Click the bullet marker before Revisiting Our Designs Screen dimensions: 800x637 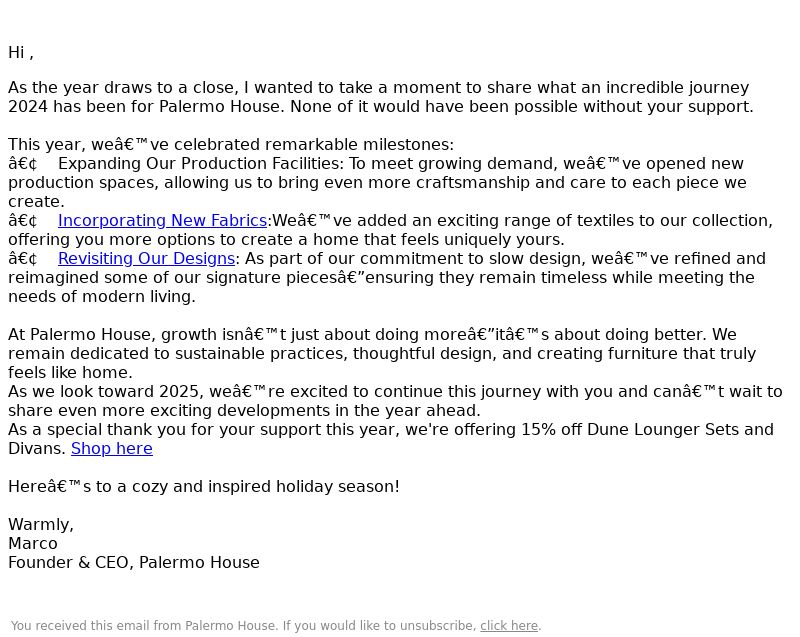[23, 259]
